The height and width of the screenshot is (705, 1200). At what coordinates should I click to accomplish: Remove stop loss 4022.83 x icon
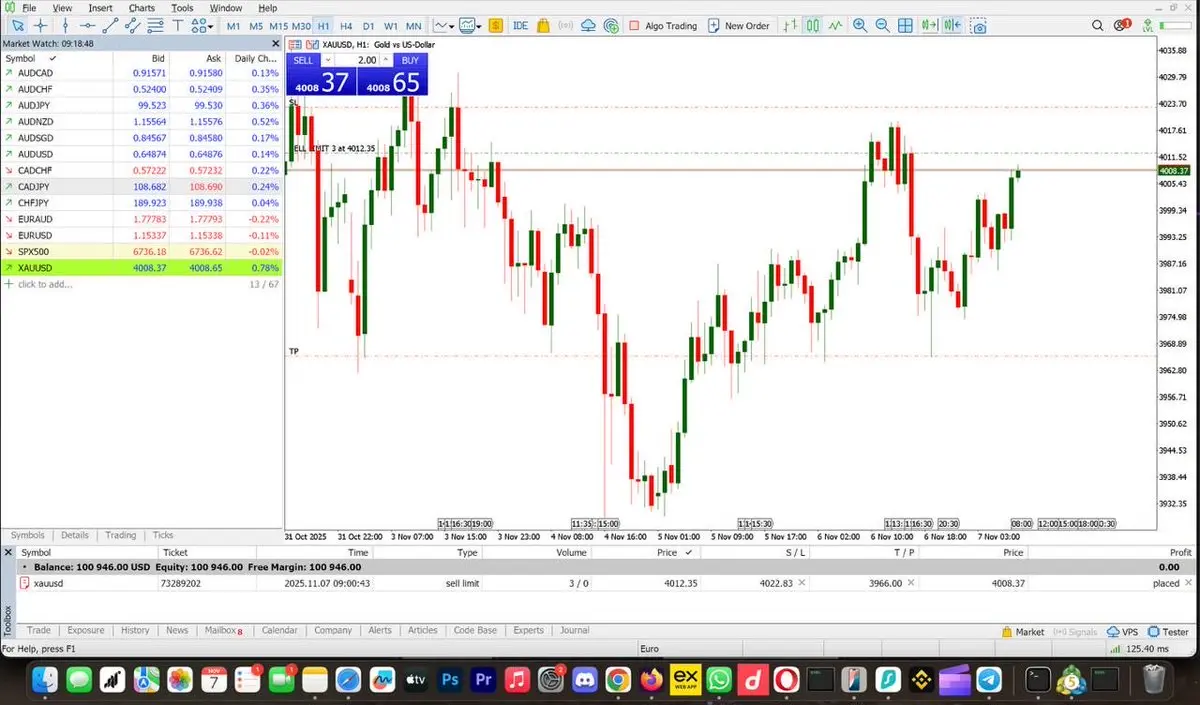[801, 582]
